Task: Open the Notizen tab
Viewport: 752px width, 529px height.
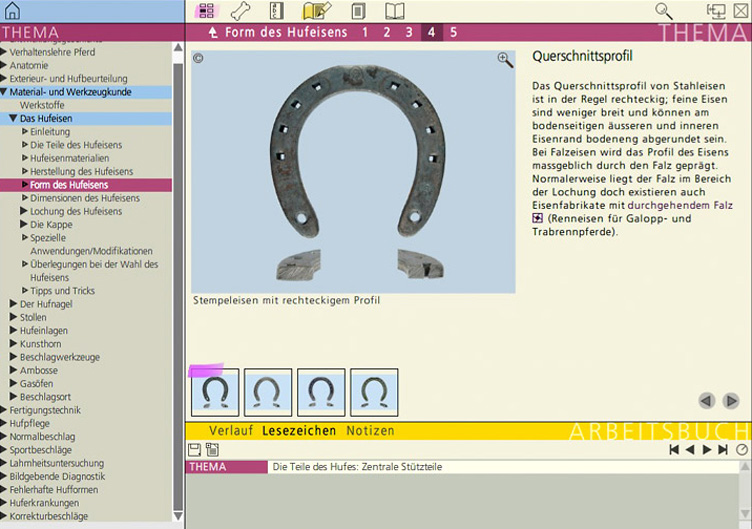Action: (x=370, y=431)
